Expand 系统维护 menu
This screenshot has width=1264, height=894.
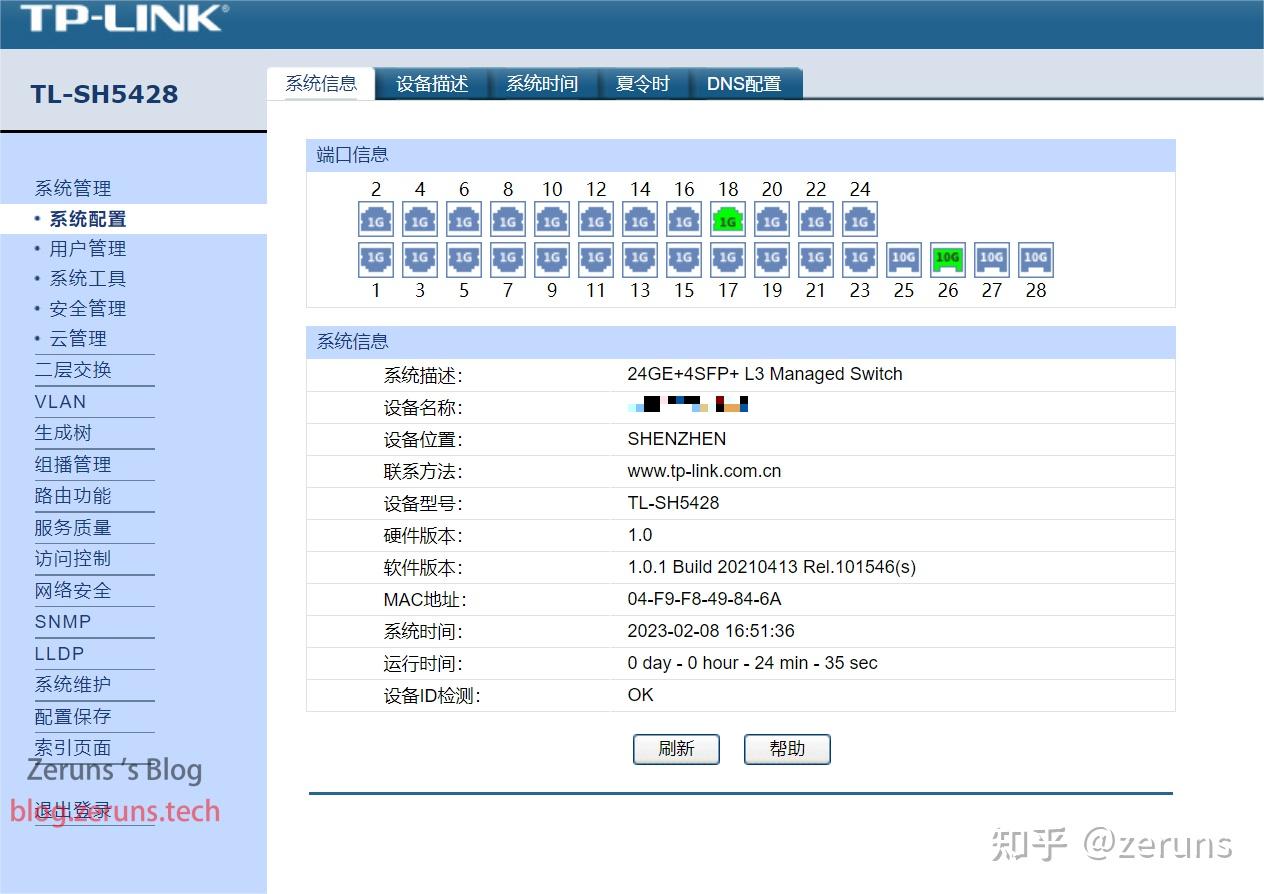click(x=73, y=685)
